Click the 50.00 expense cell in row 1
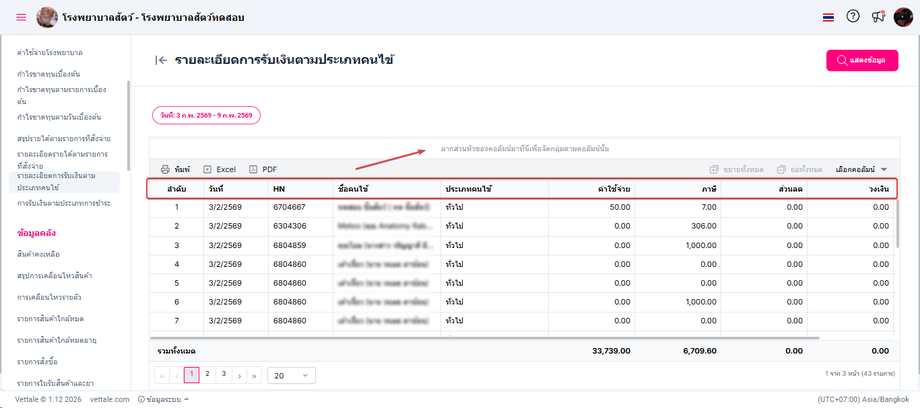920x408 pixels. coord(591,207)
